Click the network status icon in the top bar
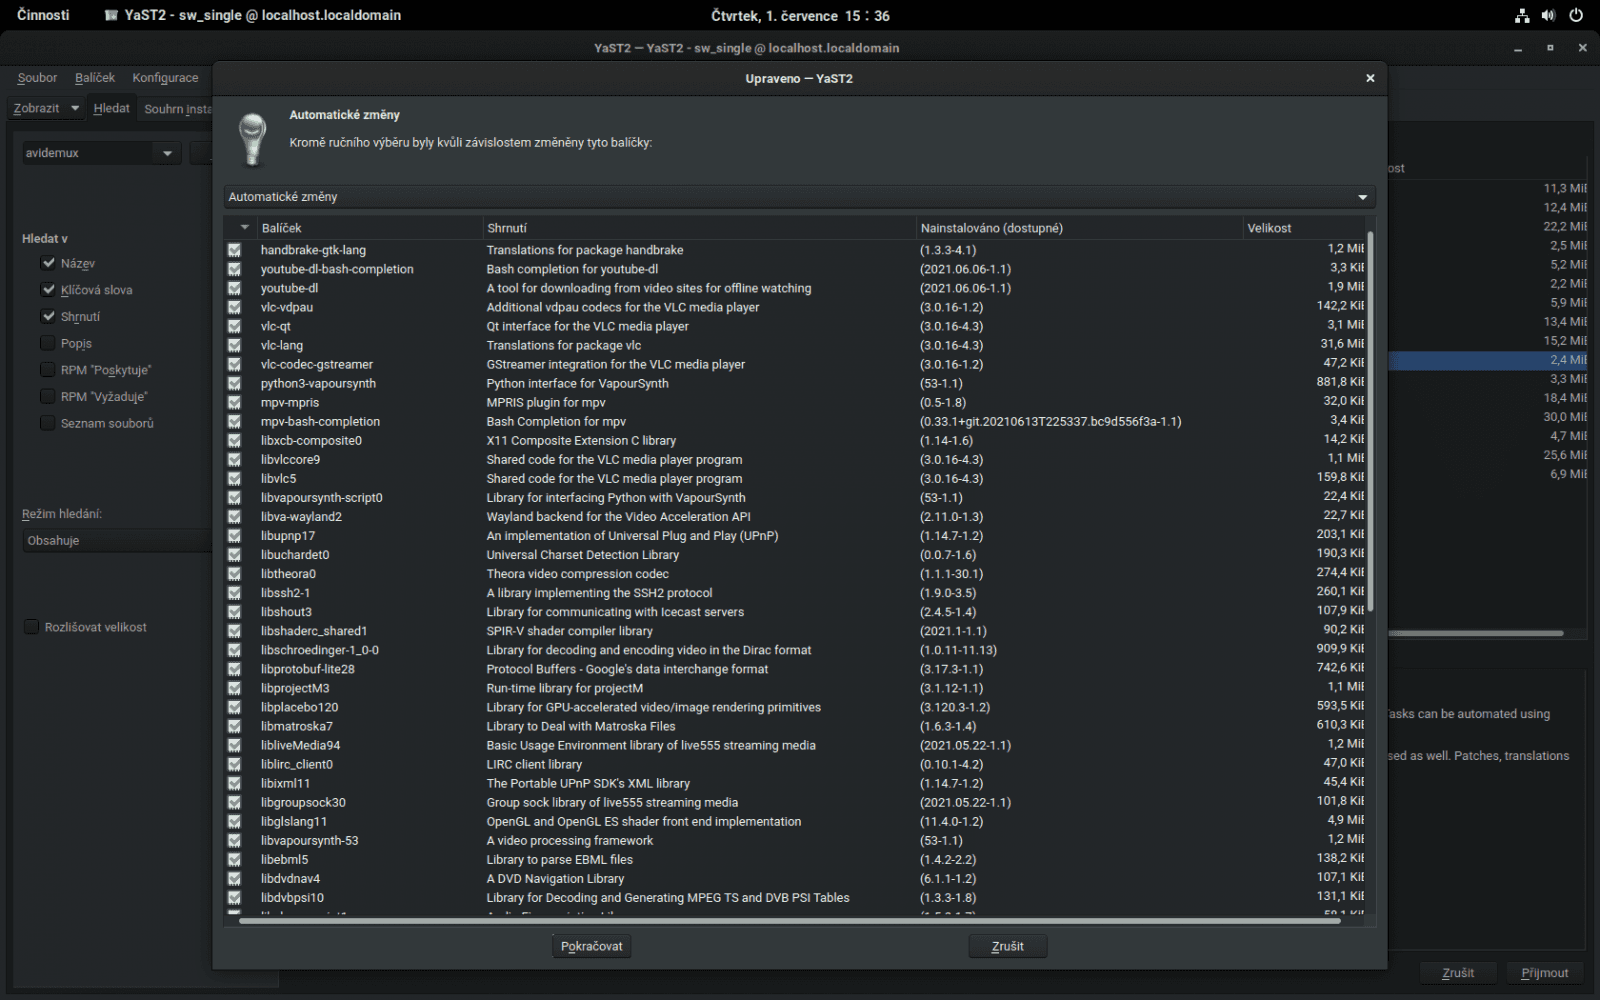This screenshot has height=1000, width=1600. [1521, 15]
